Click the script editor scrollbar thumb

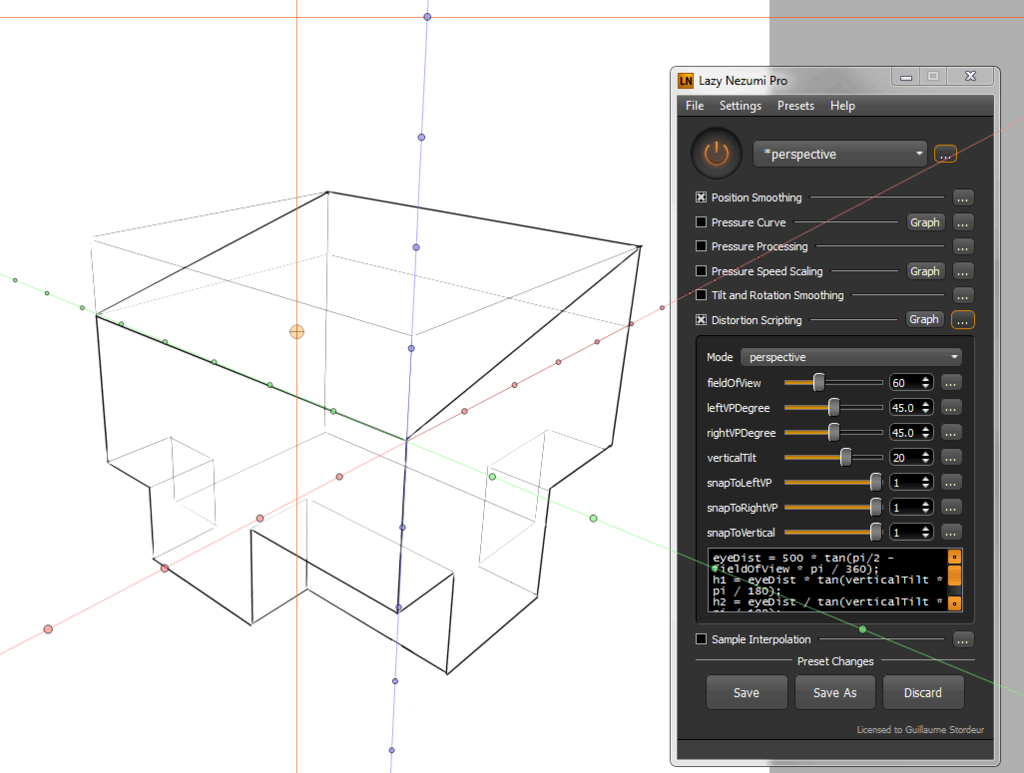click(x=954, y=576)
